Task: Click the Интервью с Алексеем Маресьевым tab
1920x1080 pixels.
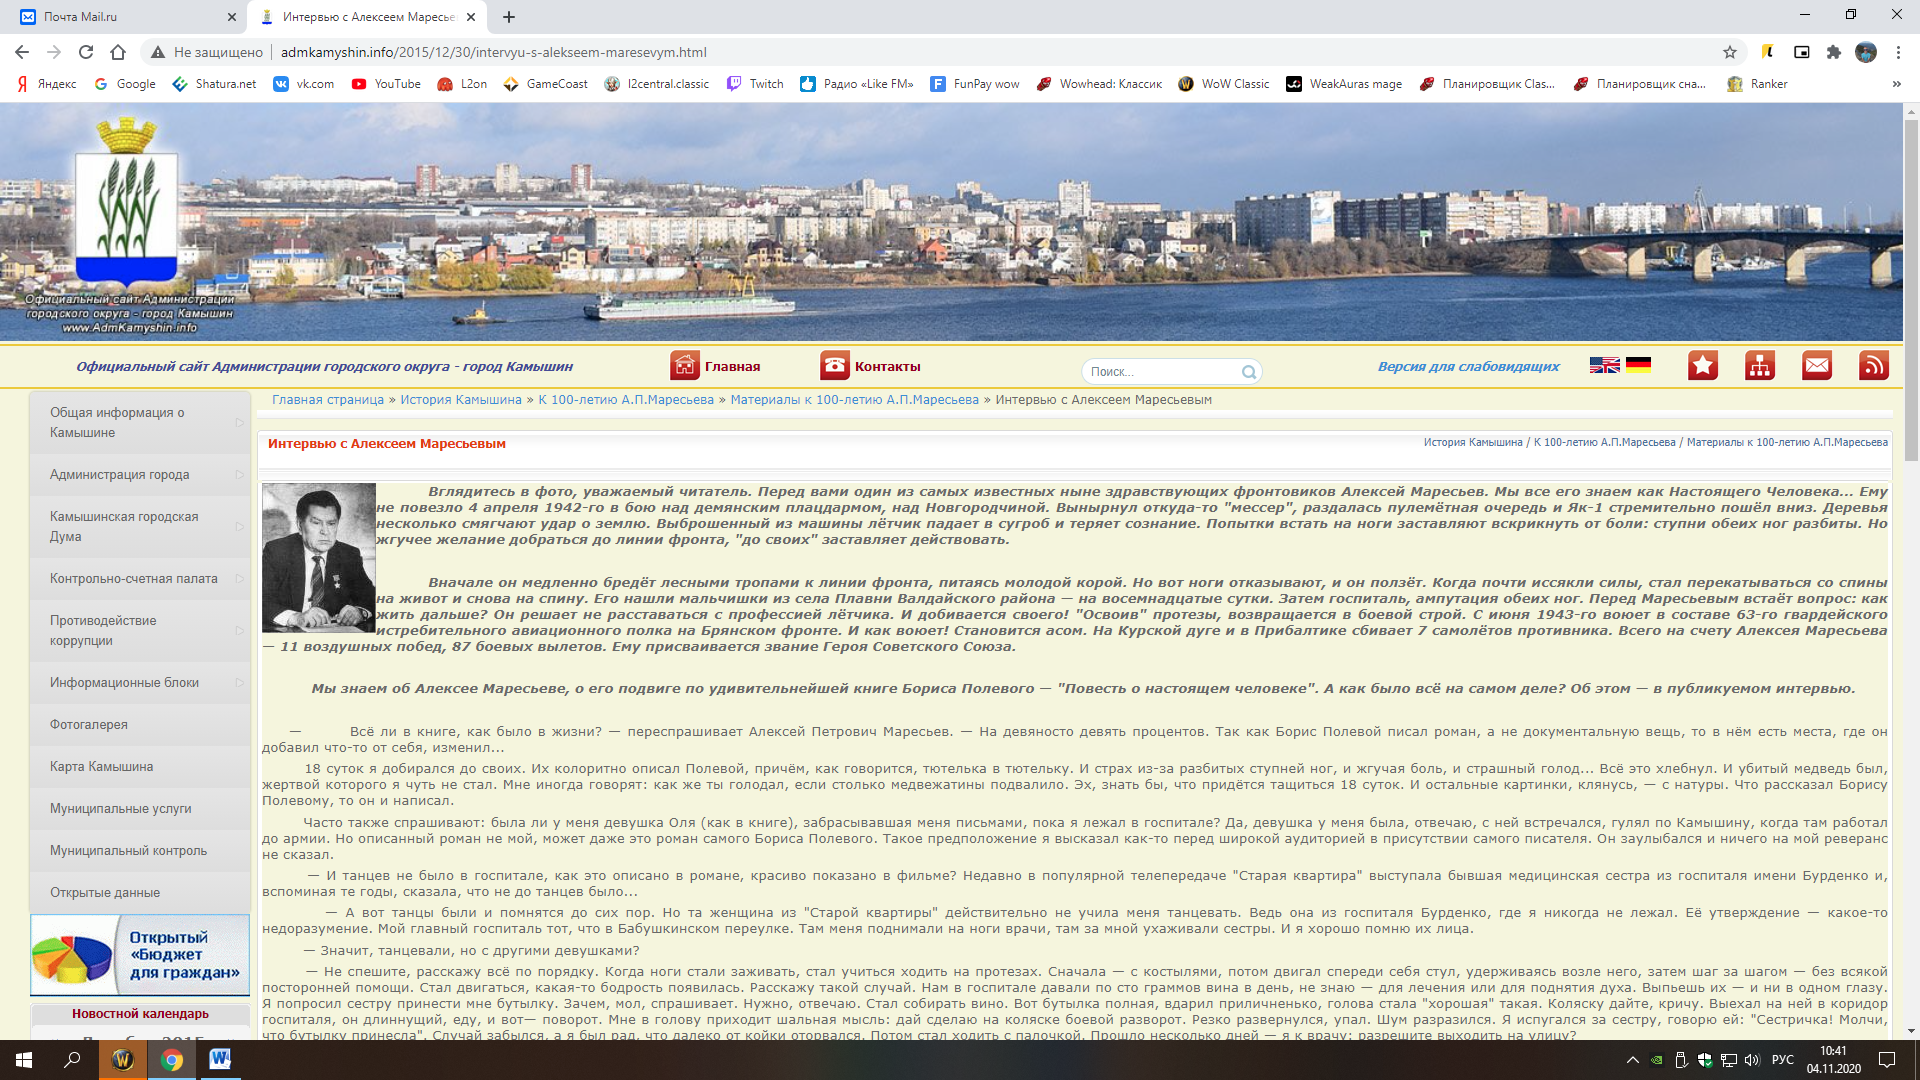Action: 367,17
